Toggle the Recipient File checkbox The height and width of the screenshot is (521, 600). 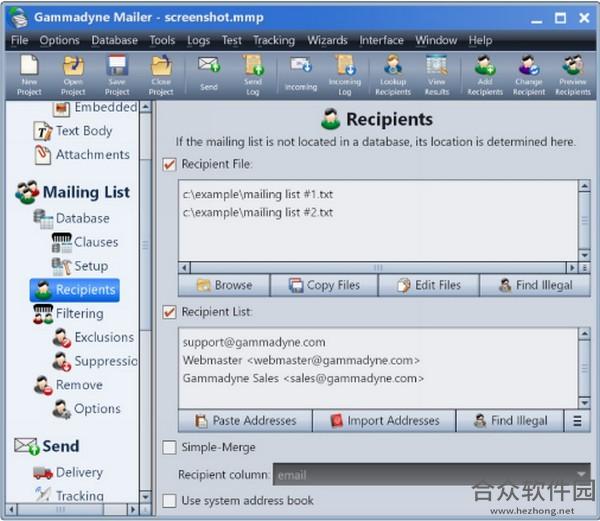coord(170,164)
